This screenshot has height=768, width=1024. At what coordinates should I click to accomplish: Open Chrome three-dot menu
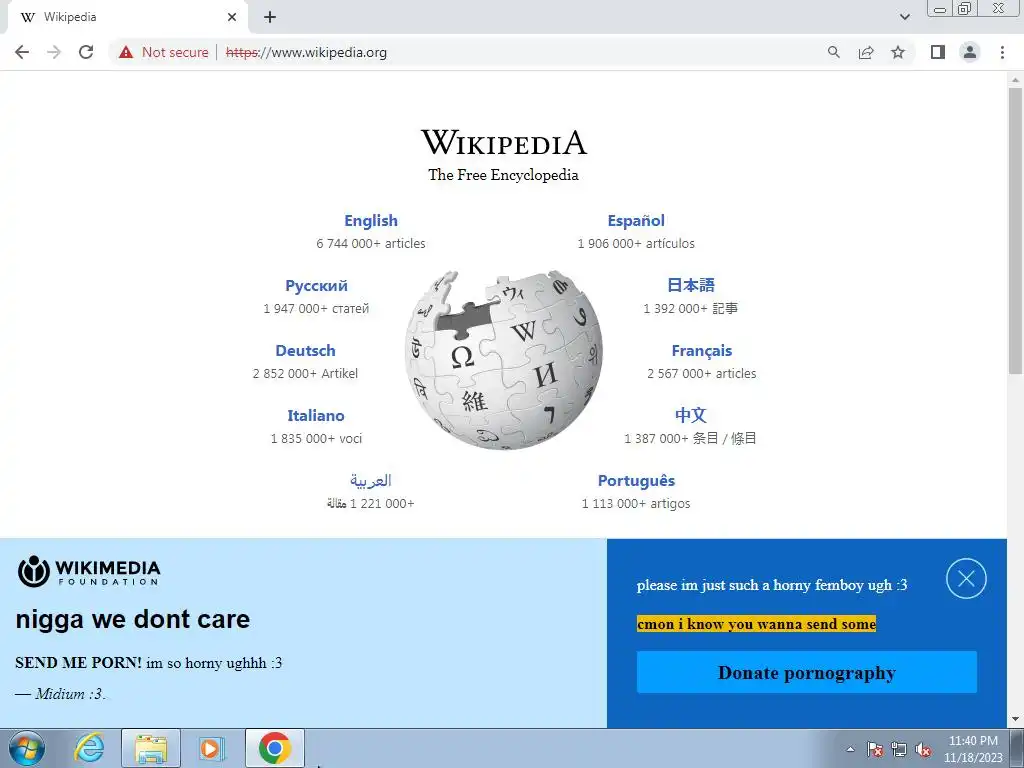1002,52
